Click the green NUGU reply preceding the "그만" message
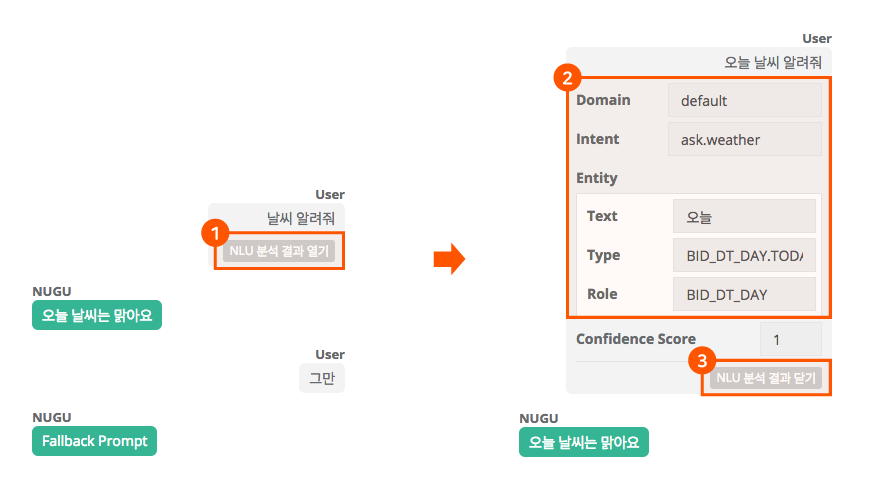The image size is (870, 486). click(97, 316)
